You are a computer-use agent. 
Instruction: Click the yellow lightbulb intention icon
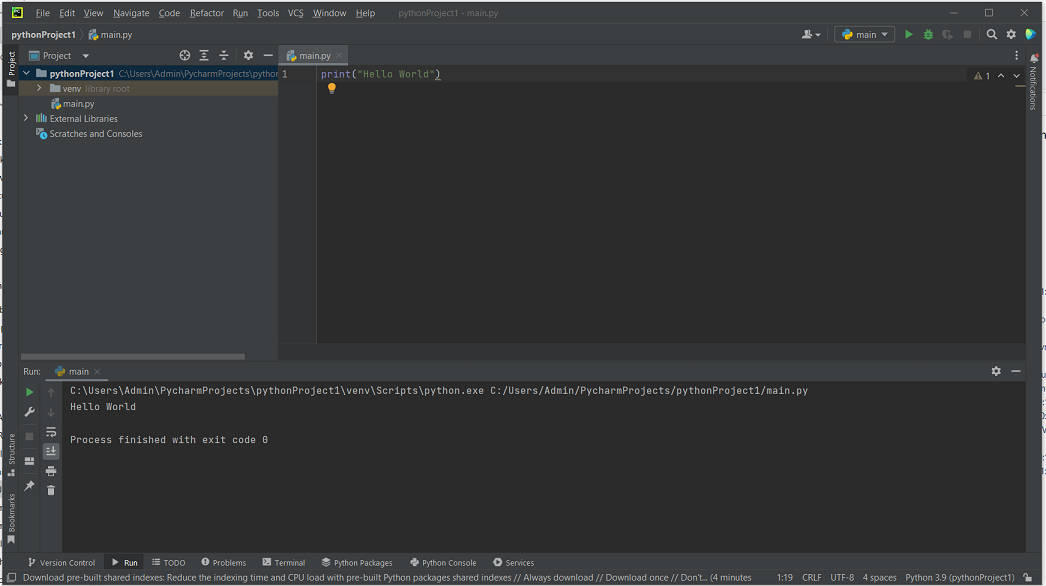(332, 88)
